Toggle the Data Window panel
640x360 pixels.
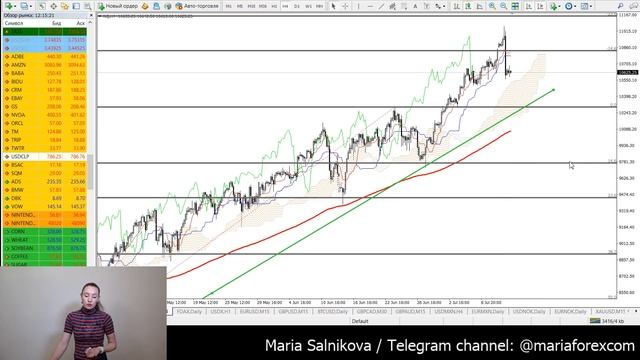click(53, 6)
